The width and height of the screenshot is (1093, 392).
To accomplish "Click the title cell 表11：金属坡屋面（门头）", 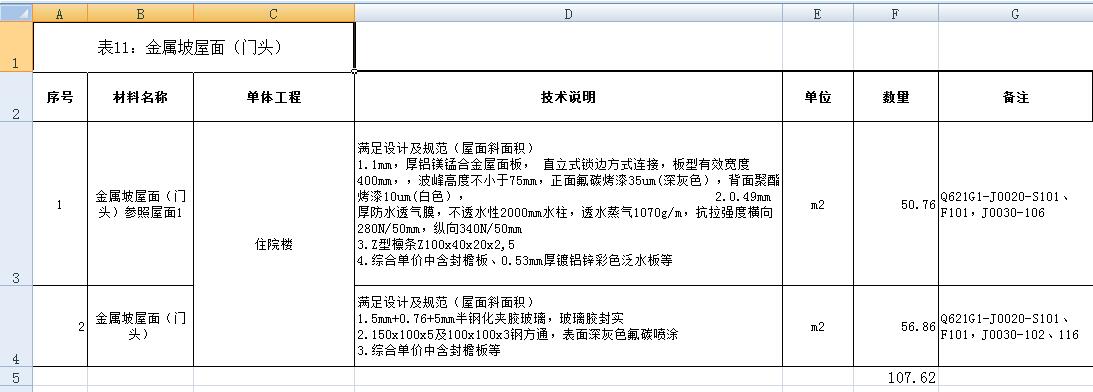I will coord(194,47).
